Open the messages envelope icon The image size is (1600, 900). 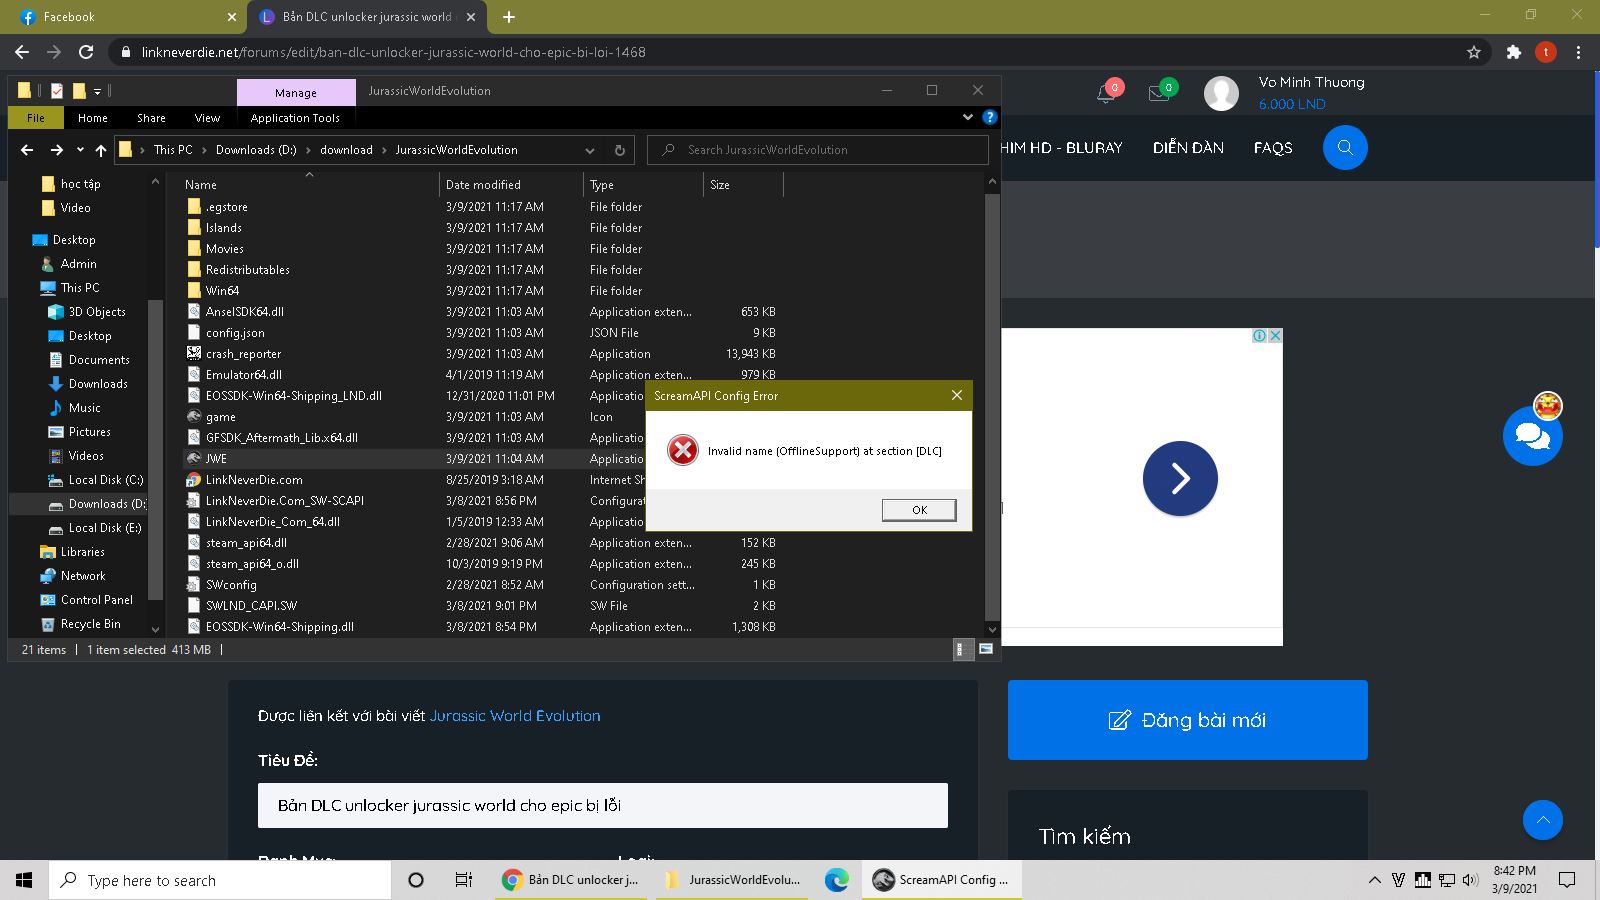[x=1159, y=94]
